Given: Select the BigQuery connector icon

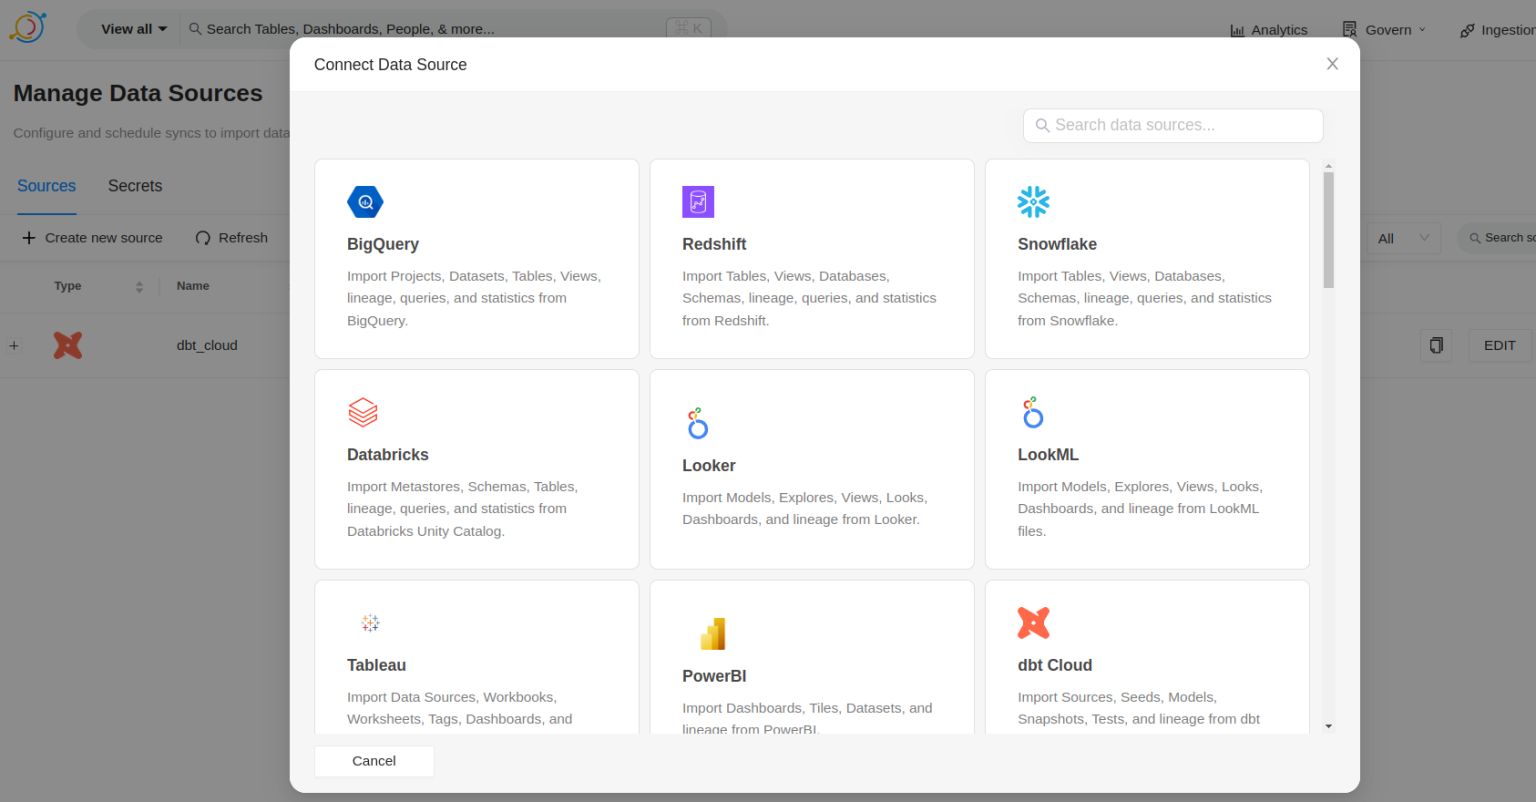Looking at the screenshot, I should point(365,201).
